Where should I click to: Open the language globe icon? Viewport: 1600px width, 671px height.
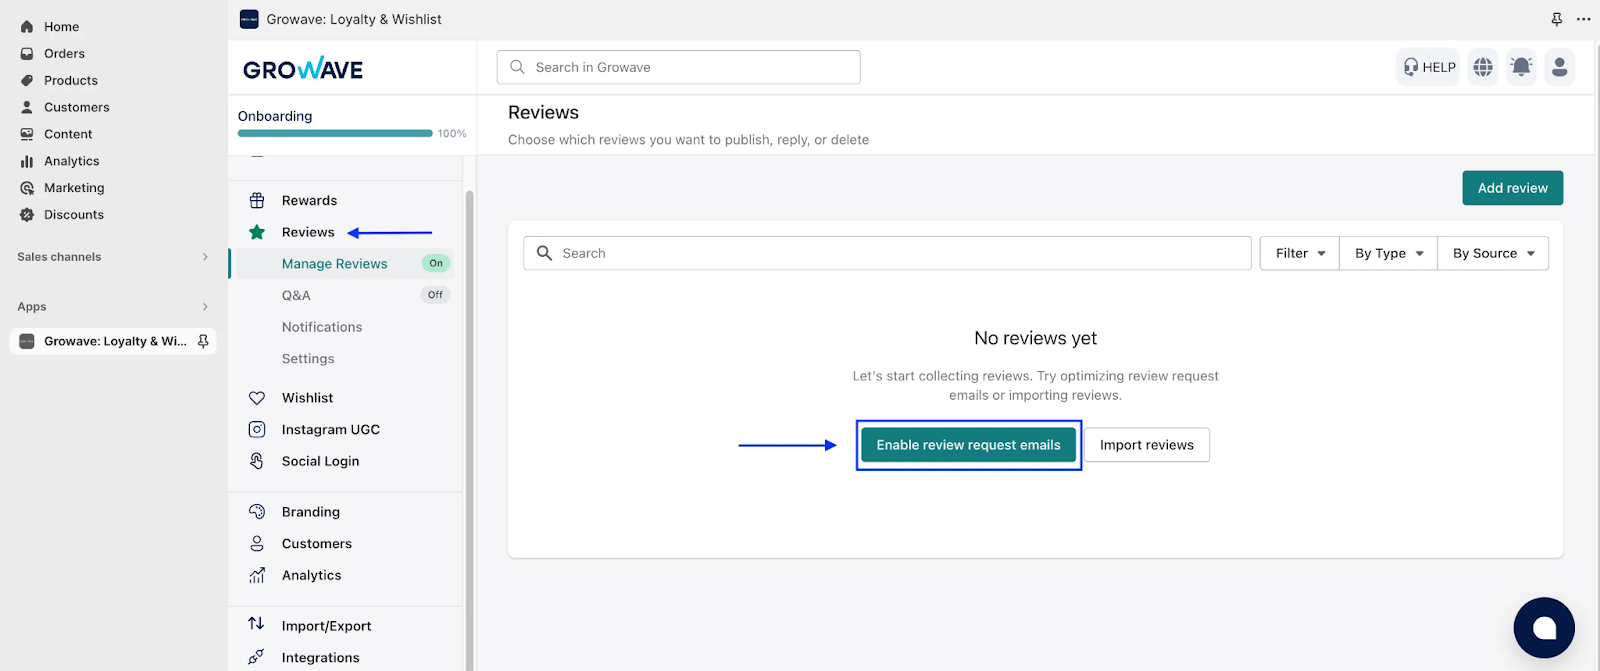coord(1483,67)
